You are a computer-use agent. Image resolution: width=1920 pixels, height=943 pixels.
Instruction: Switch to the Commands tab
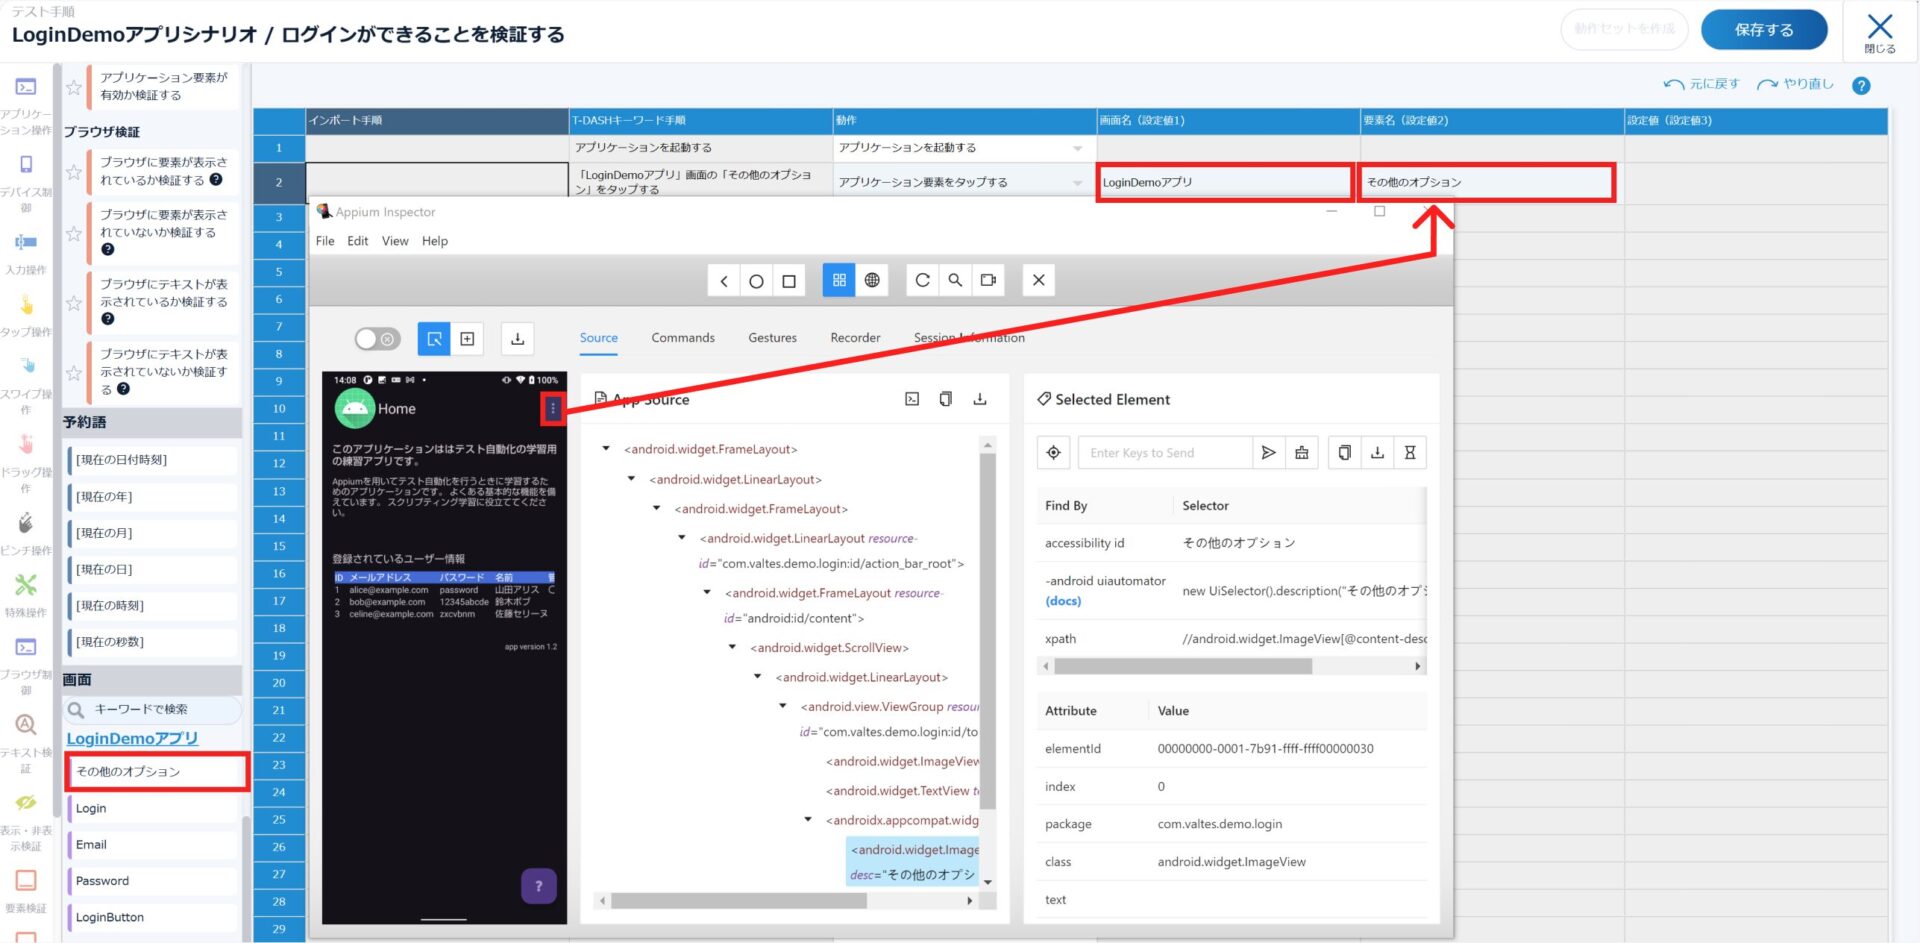pos(682,338)
